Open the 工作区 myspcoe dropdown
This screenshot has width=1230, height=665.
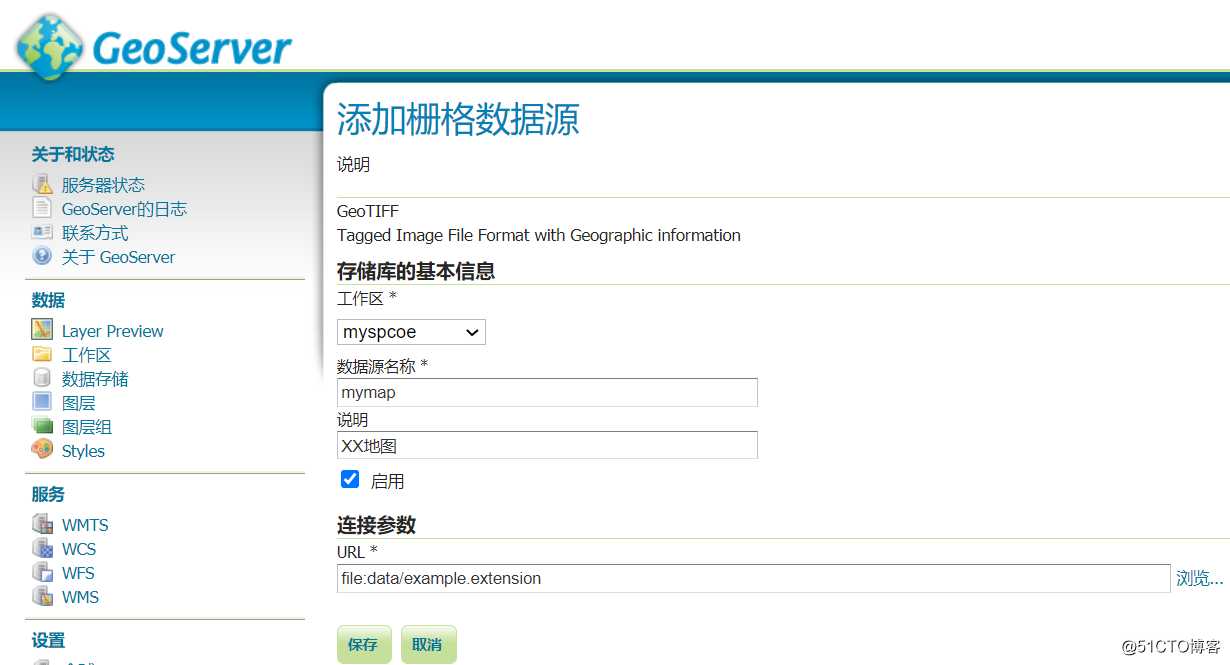point(411,332)
